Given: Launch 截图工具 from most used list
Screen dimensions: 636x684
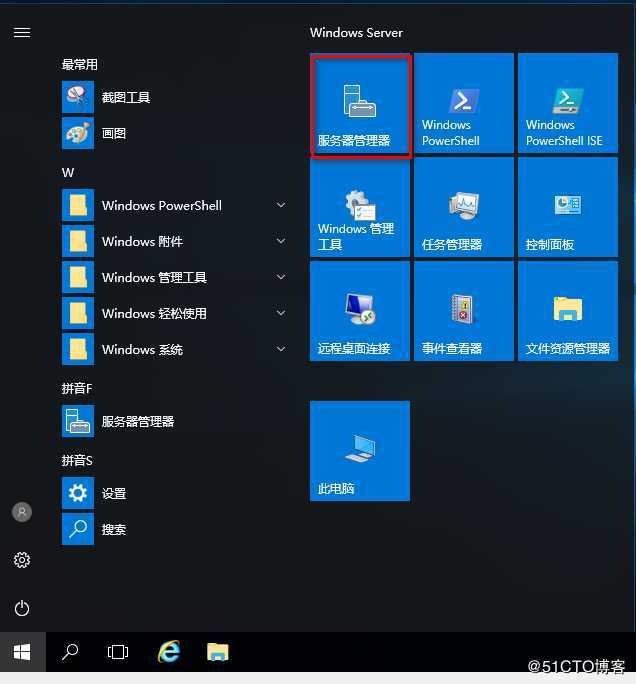Looking at the screenshot, I should [x=174, y=97].
